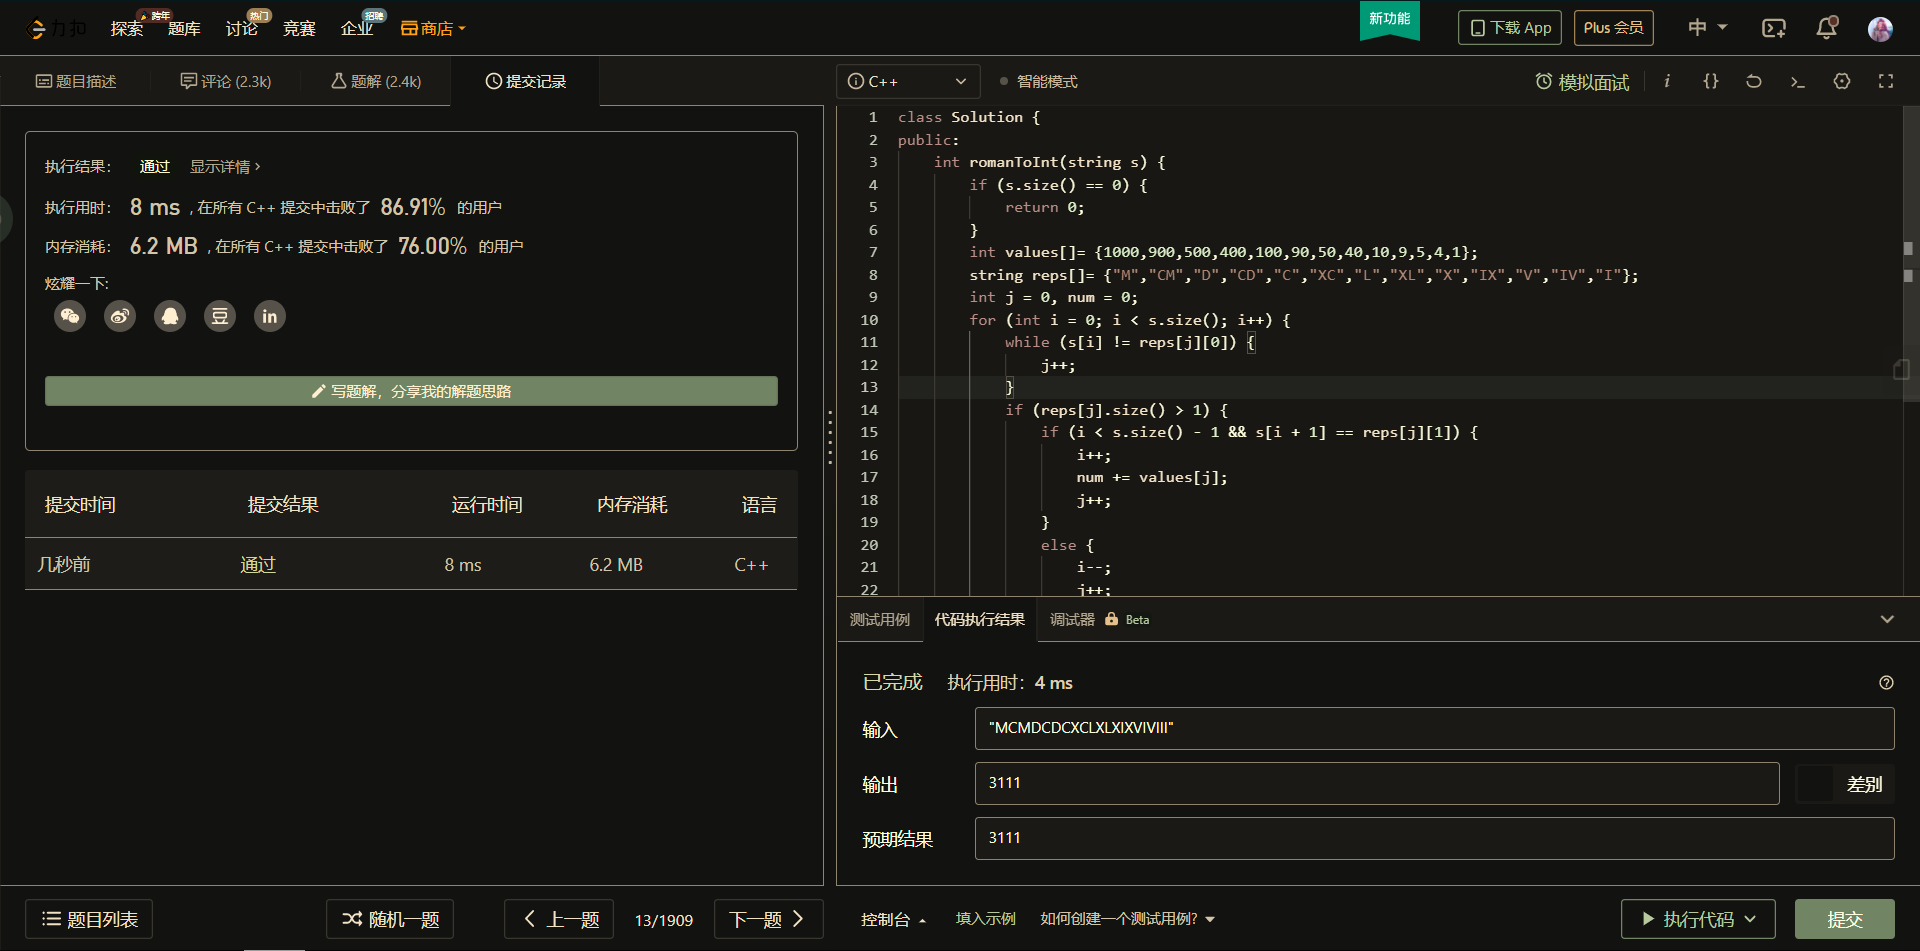1920x951 pixels.
Task: Click 显示详情 link for details
Action: 225,167
